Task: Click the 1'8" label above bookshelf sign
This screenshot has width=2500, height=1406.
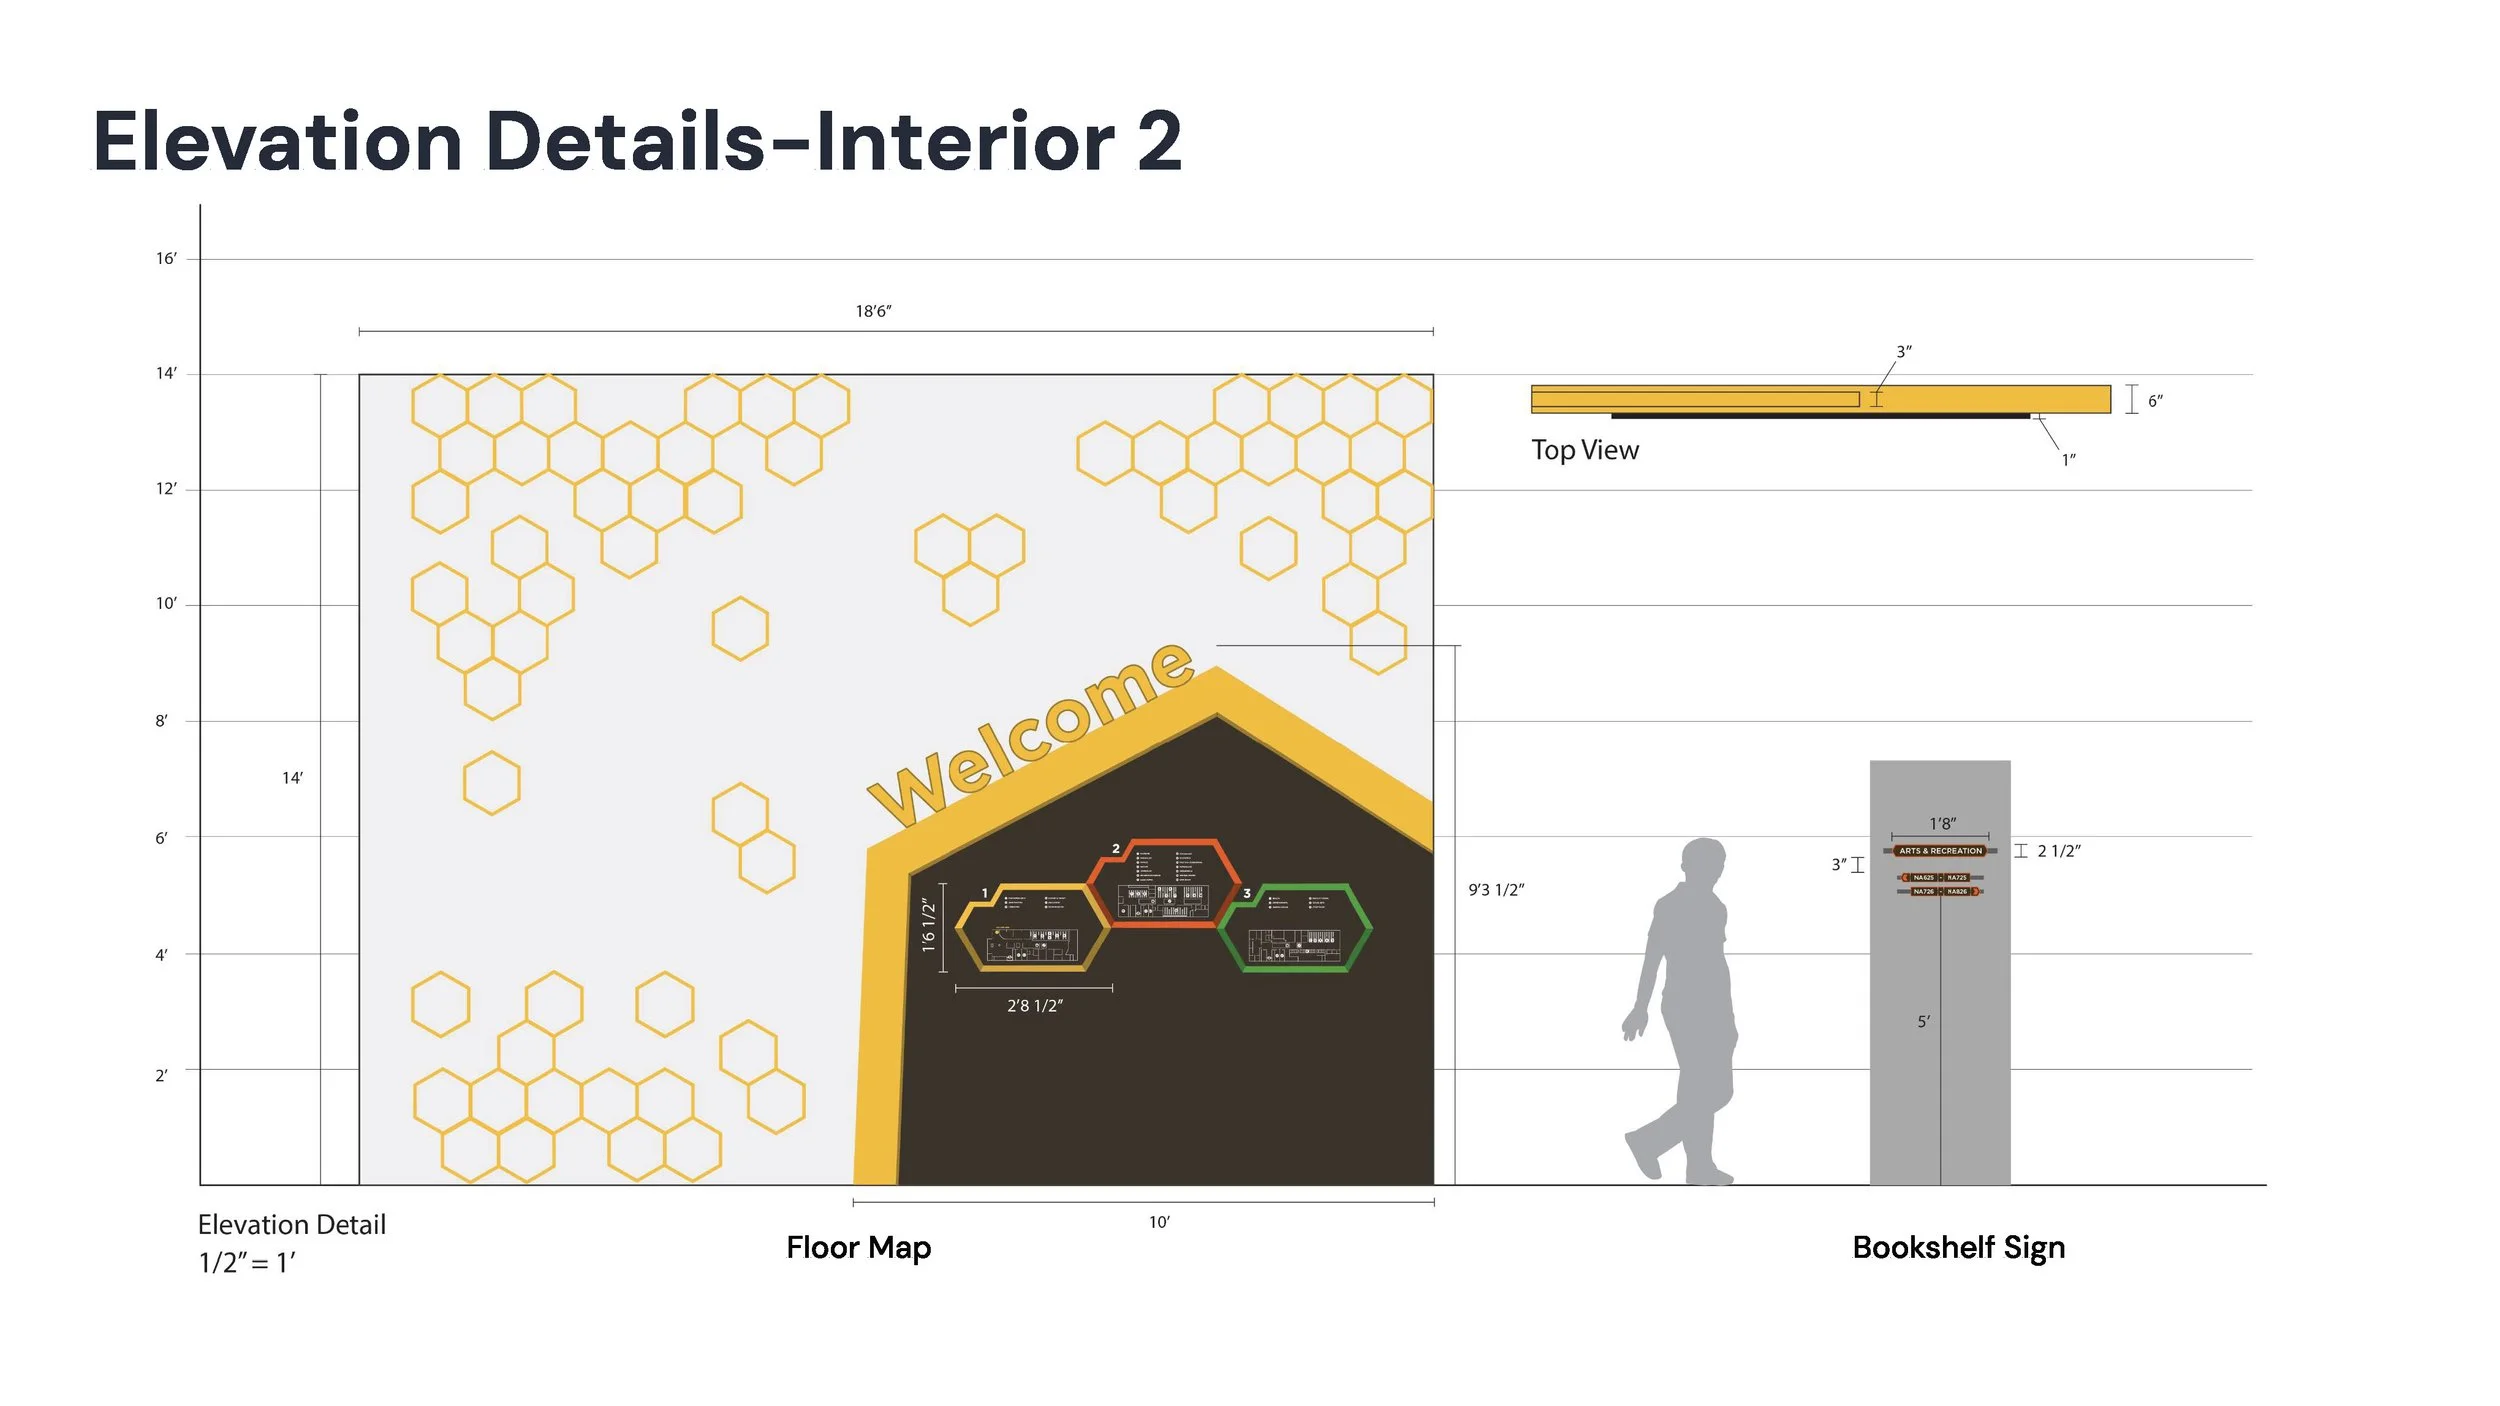Action: coord(1942,823)
